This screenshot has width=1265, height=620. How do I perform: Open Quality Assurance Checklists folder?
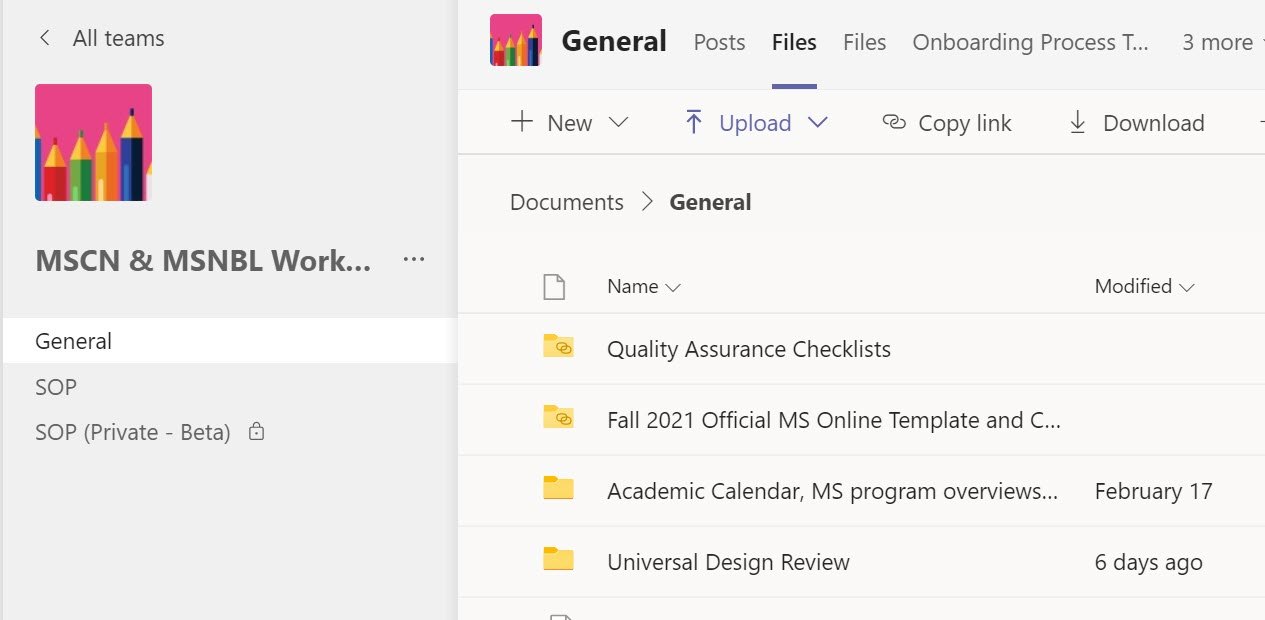click(749, 349)
